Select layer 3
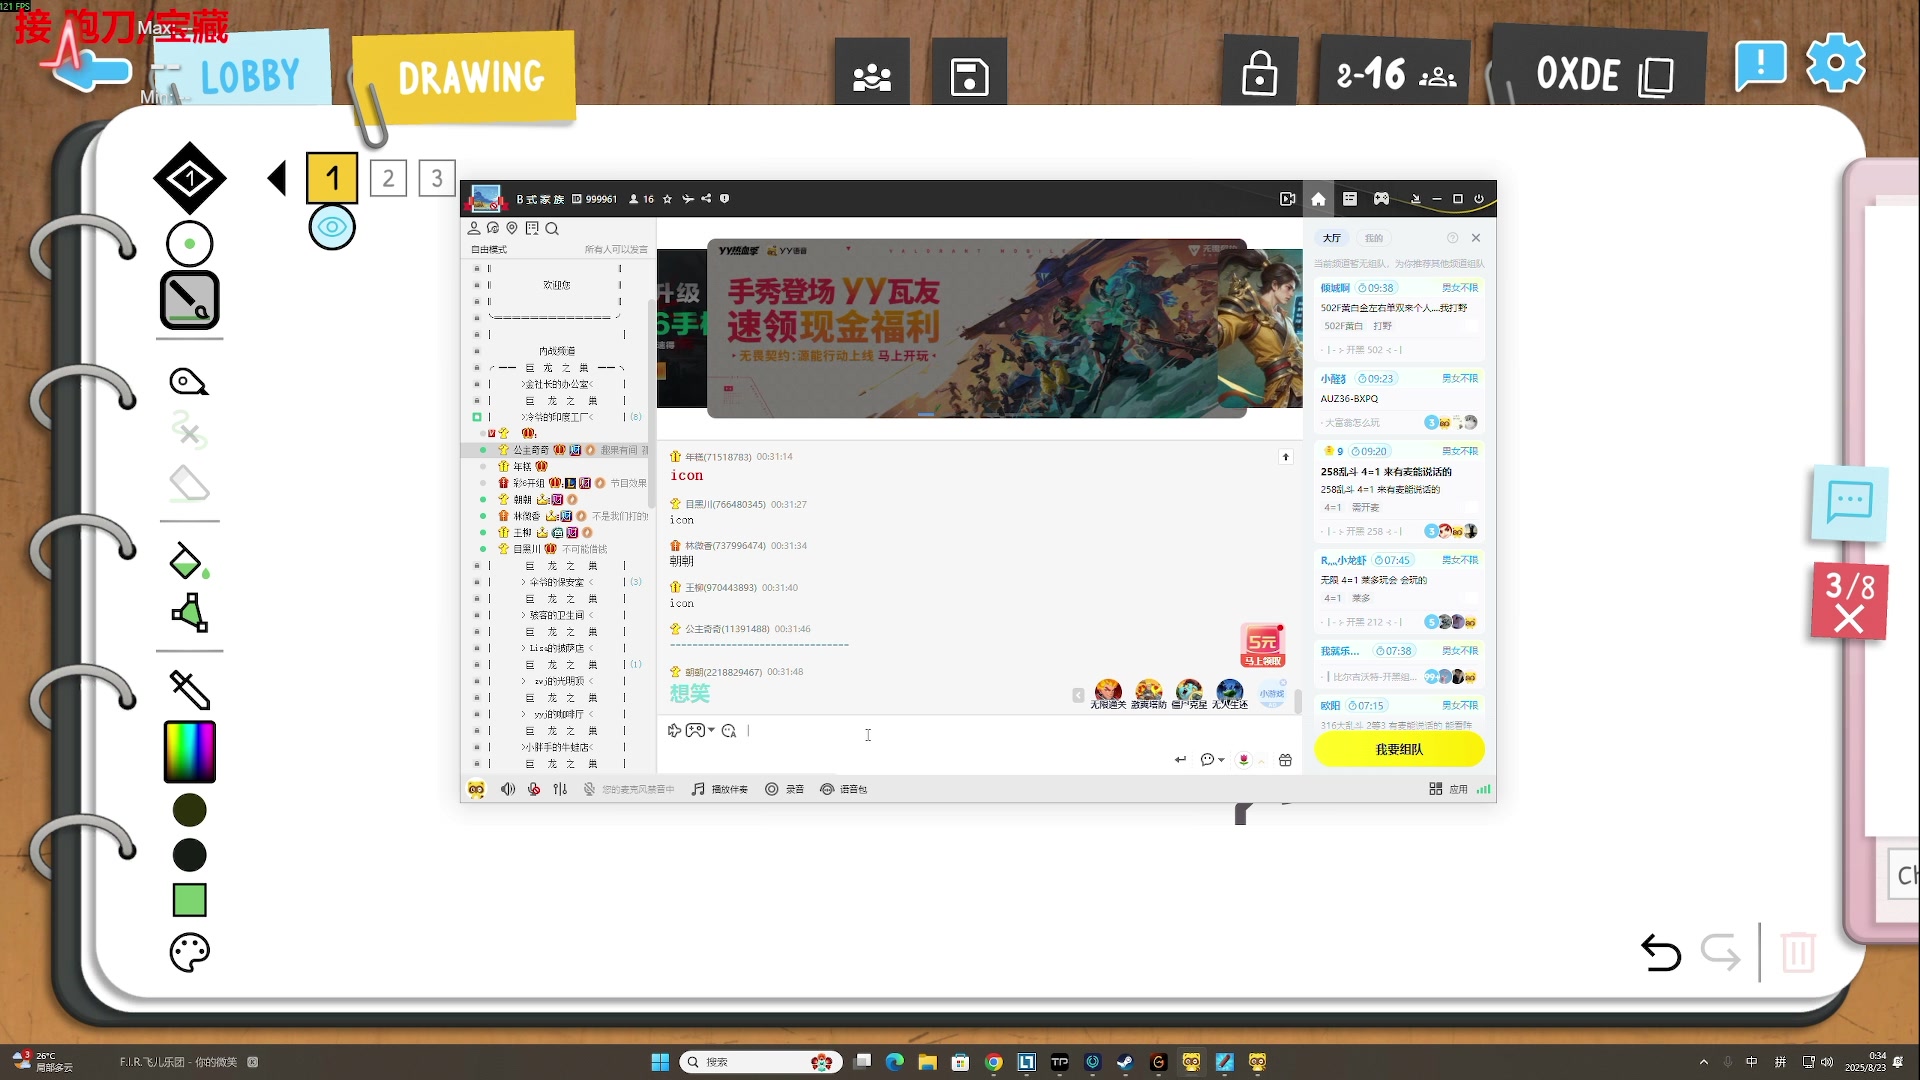The width and height of the screenshot is (1920, 1080). click(436, 179)
